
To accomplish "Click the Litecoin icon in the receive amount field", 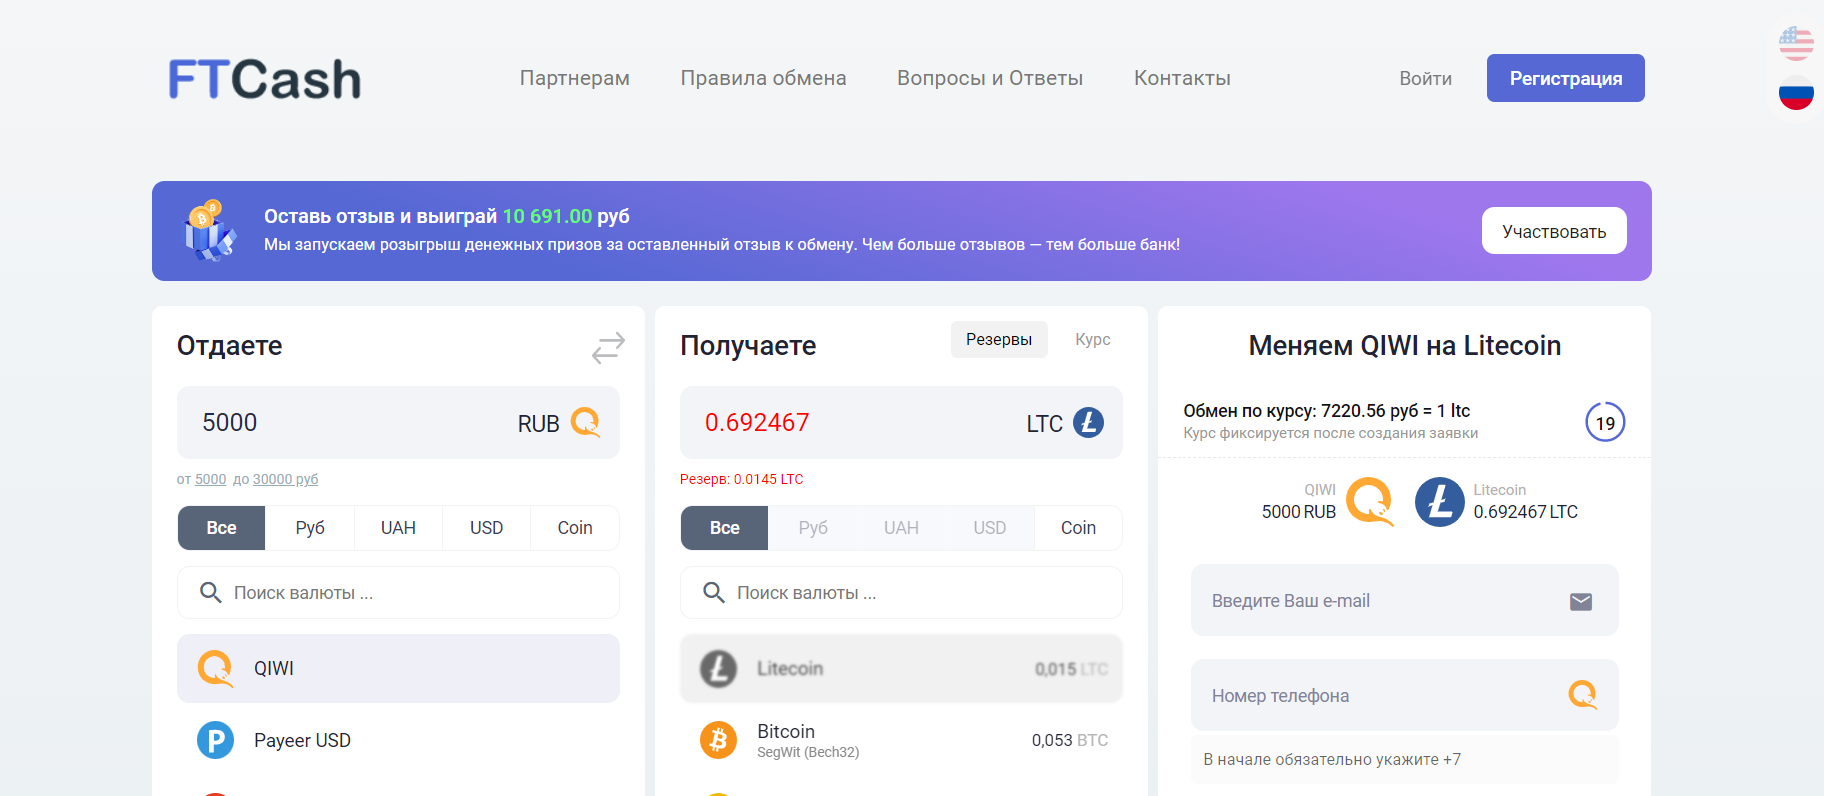I will point(1089,422).
